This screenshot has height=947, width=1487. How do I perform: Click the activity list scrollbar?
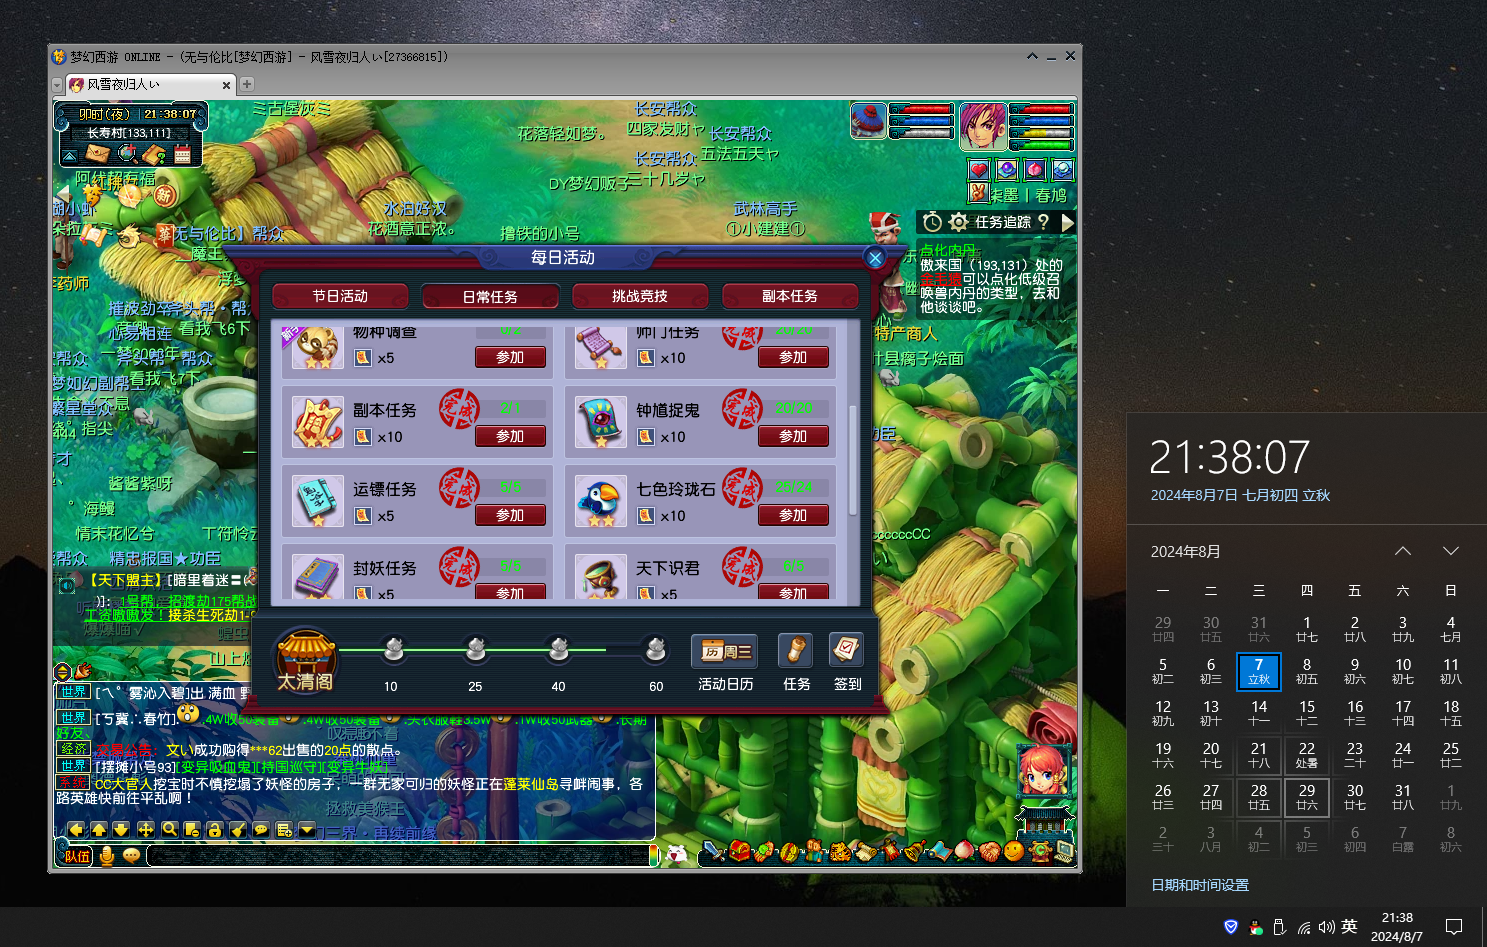pos(853,460)
